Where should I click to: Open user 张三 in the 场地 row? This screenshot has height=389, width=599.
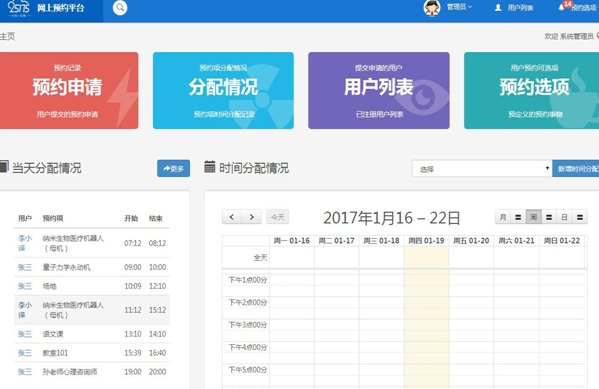pyautogui.click(x=25, y=286)
